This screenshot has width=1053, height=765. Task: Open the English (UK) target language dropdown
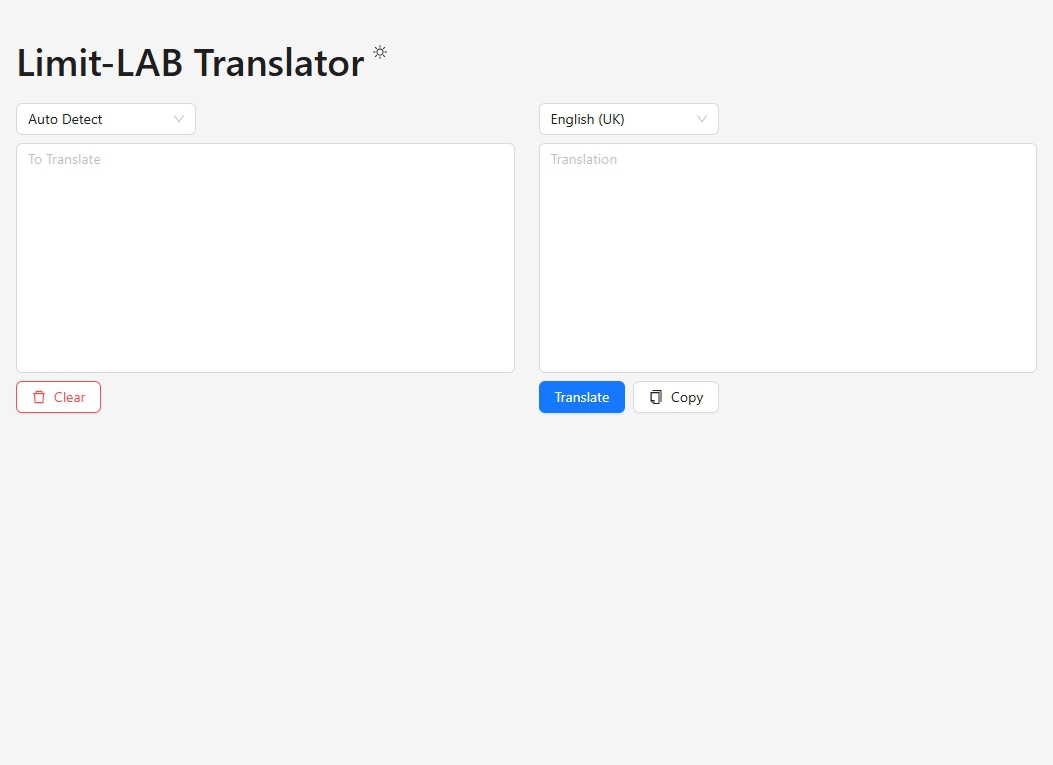pos(629,119)
